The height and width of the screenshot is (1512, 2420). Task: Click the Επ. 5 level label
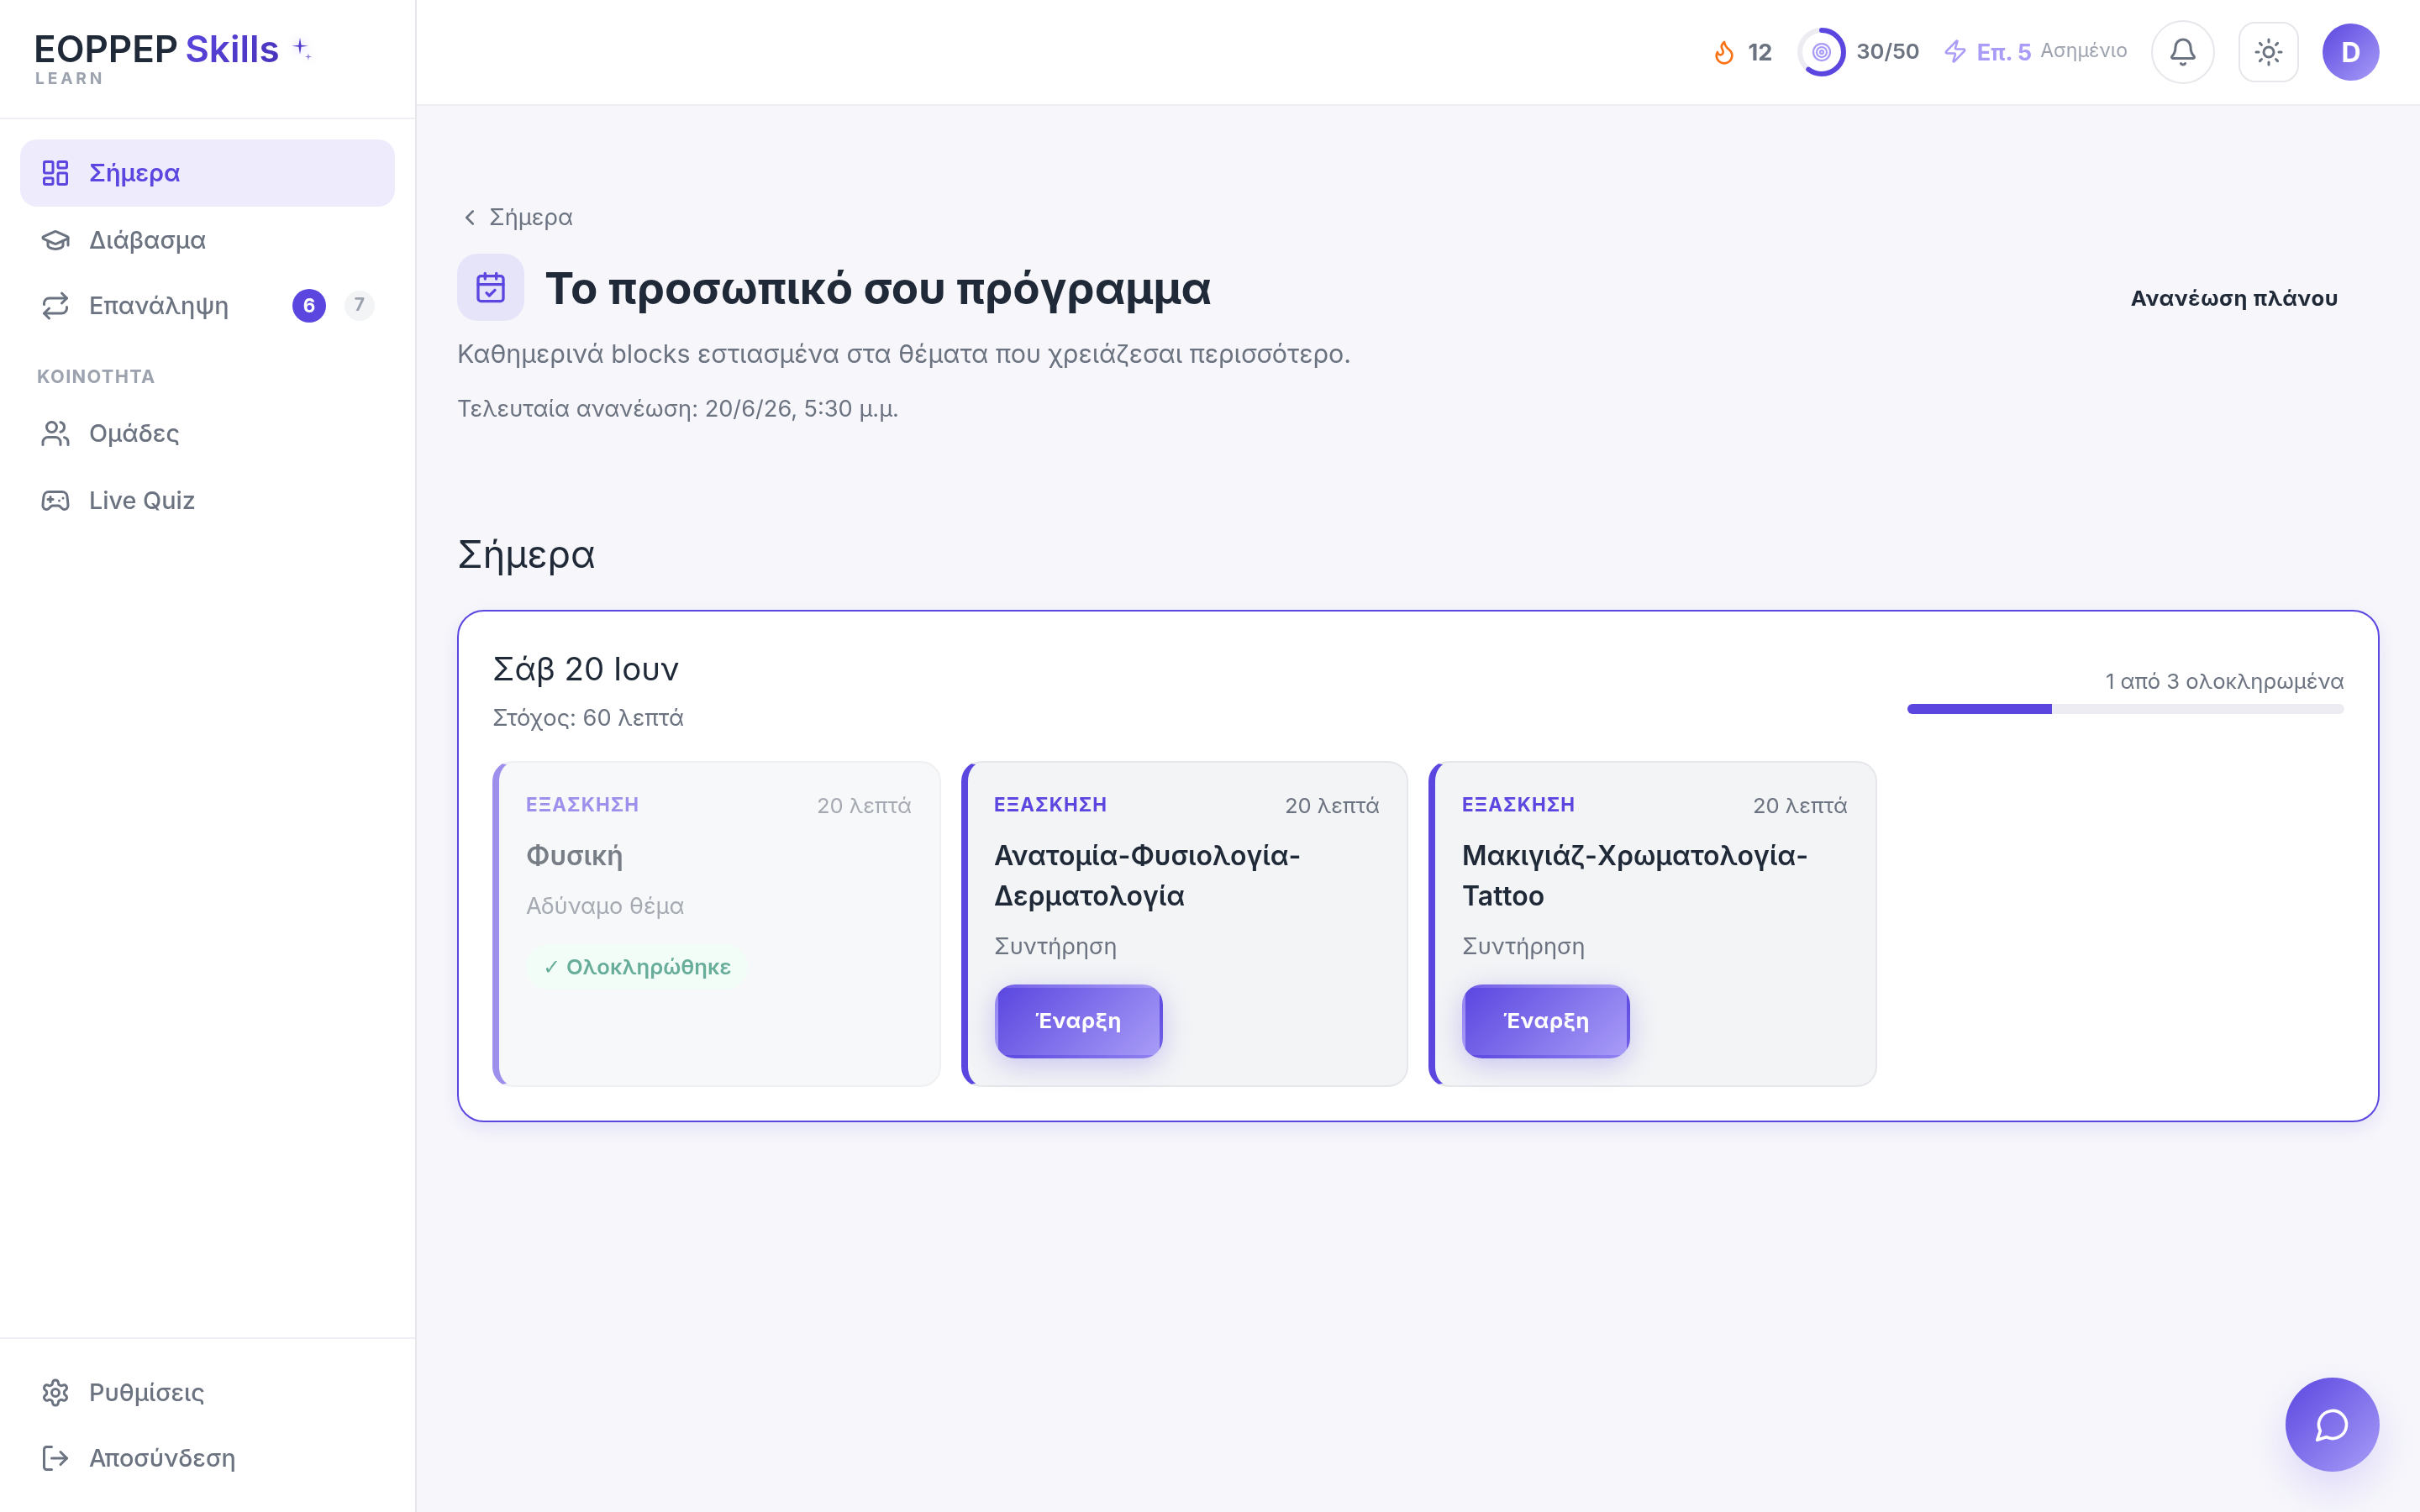tap(2003, 52)
